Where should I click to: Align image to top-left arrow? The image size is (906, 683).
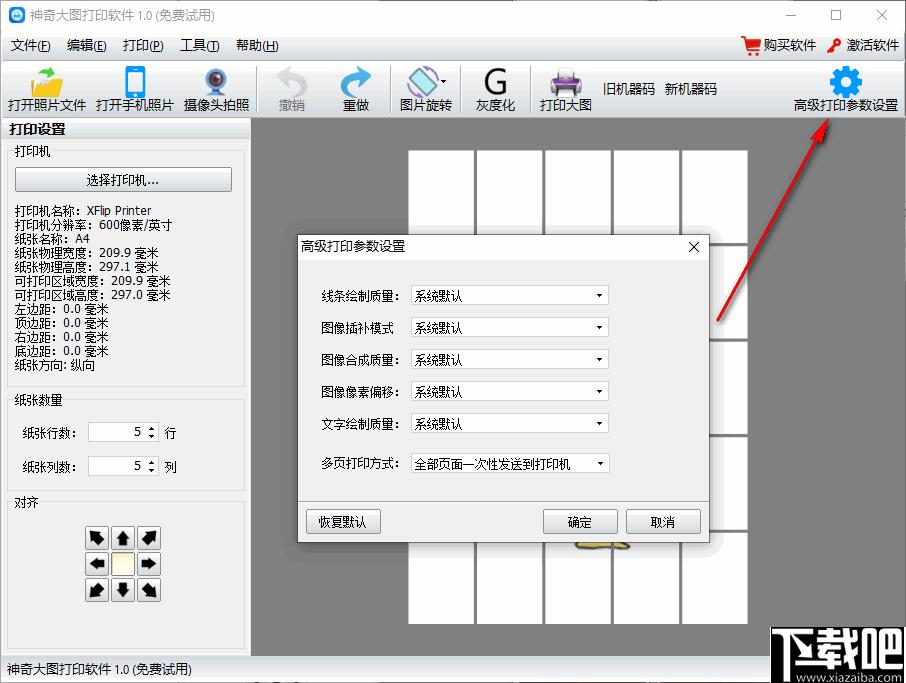point(96,538)
